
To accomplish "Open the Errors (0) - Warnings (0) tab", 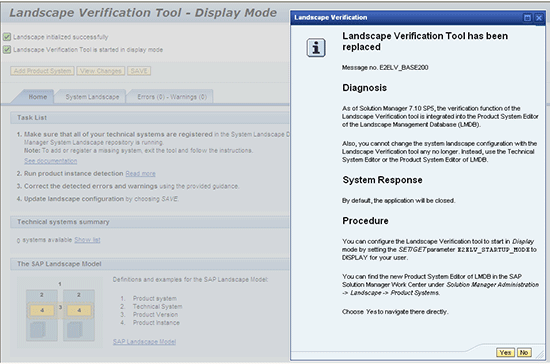I will 172,97.
